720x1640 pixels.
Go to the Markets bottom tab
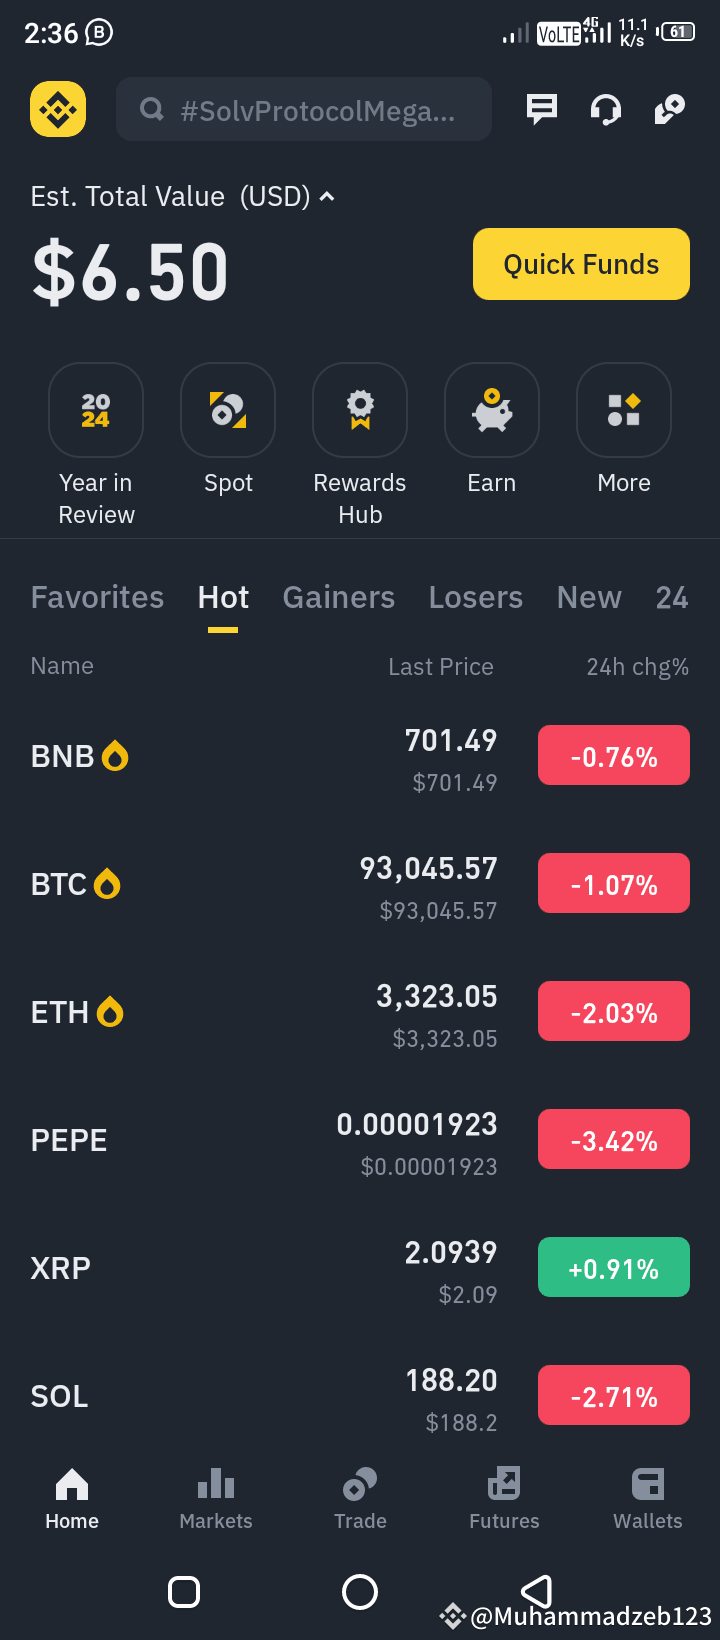click(216, 1500)
